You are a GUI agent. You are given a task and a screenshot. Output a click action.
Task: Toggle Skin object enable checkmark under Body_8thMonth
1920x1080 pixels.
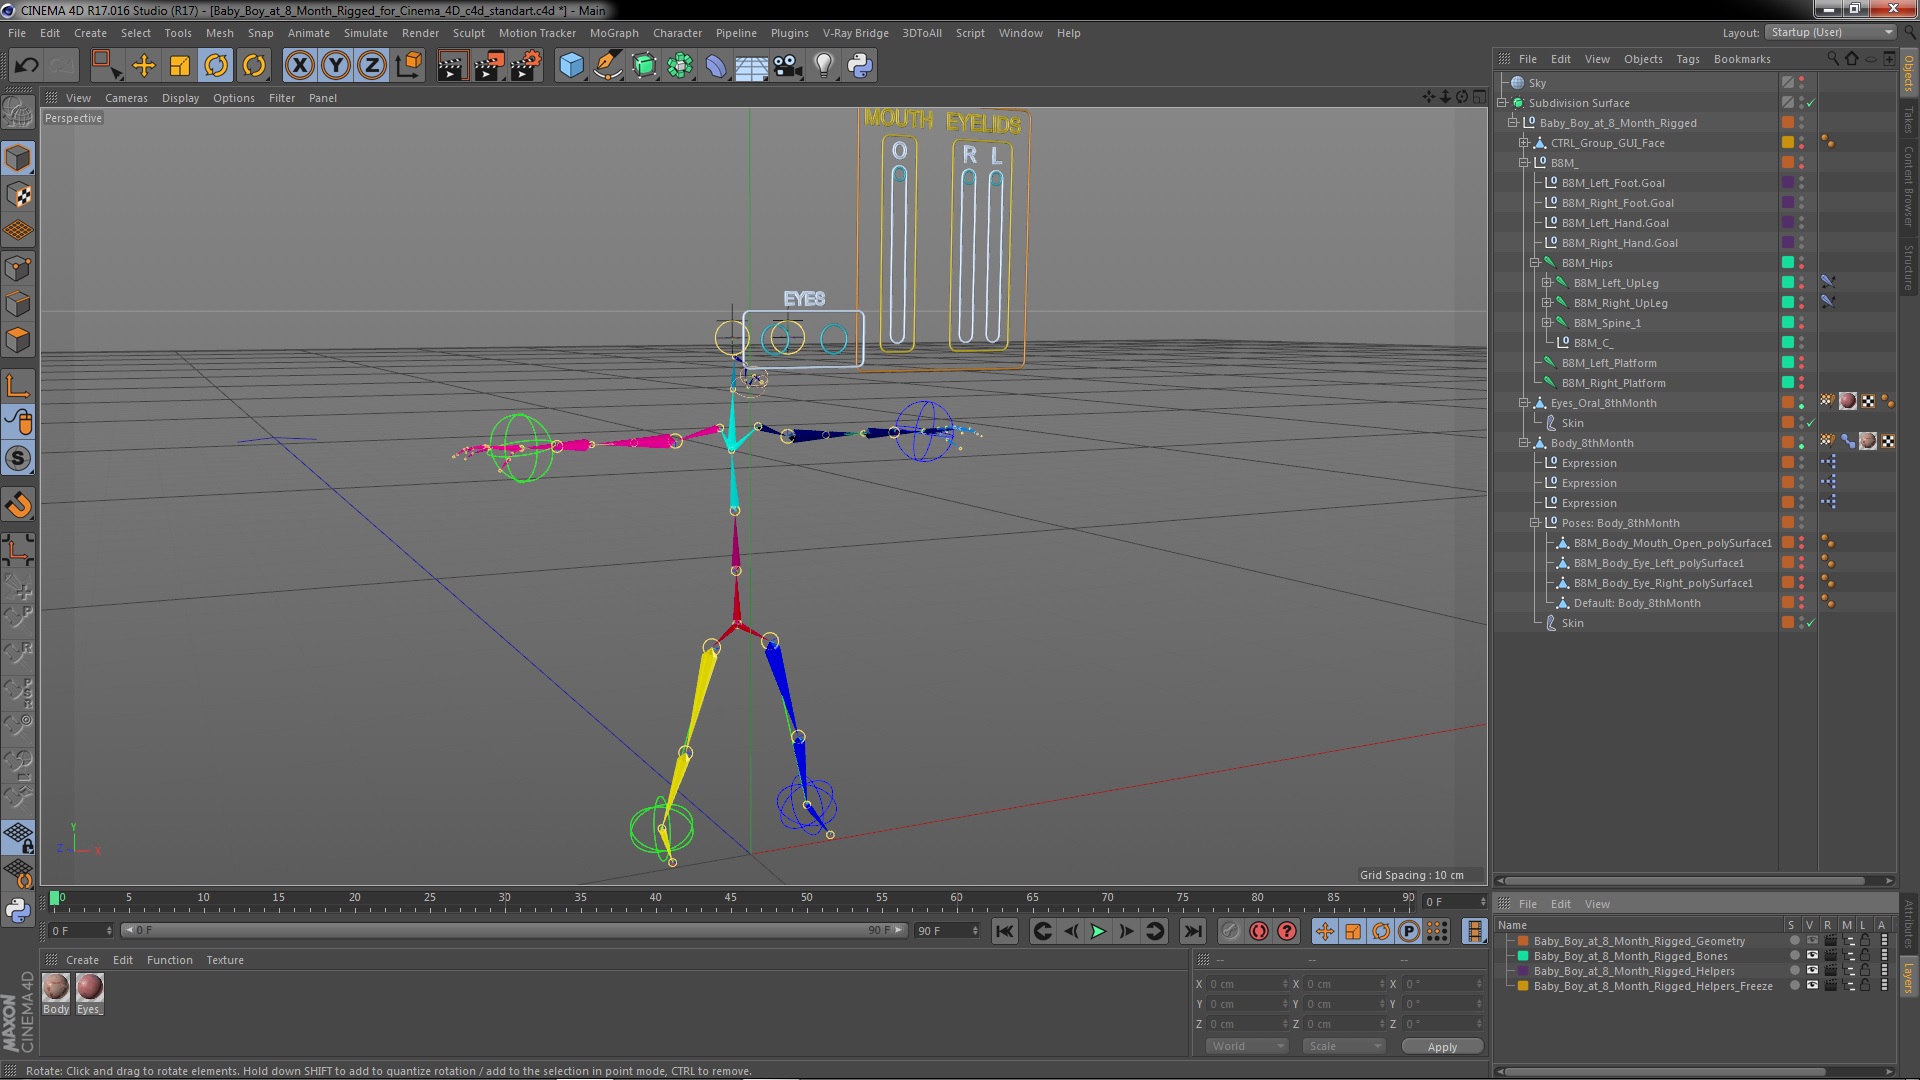(x=1810, y=623)
